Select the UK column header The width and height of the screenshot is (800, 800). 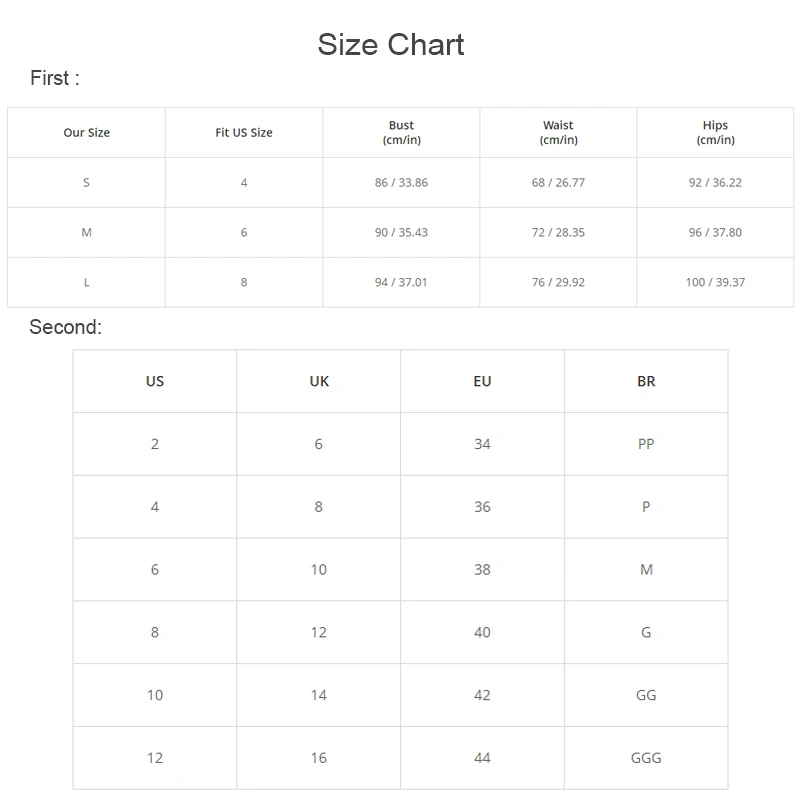(319, 381)
